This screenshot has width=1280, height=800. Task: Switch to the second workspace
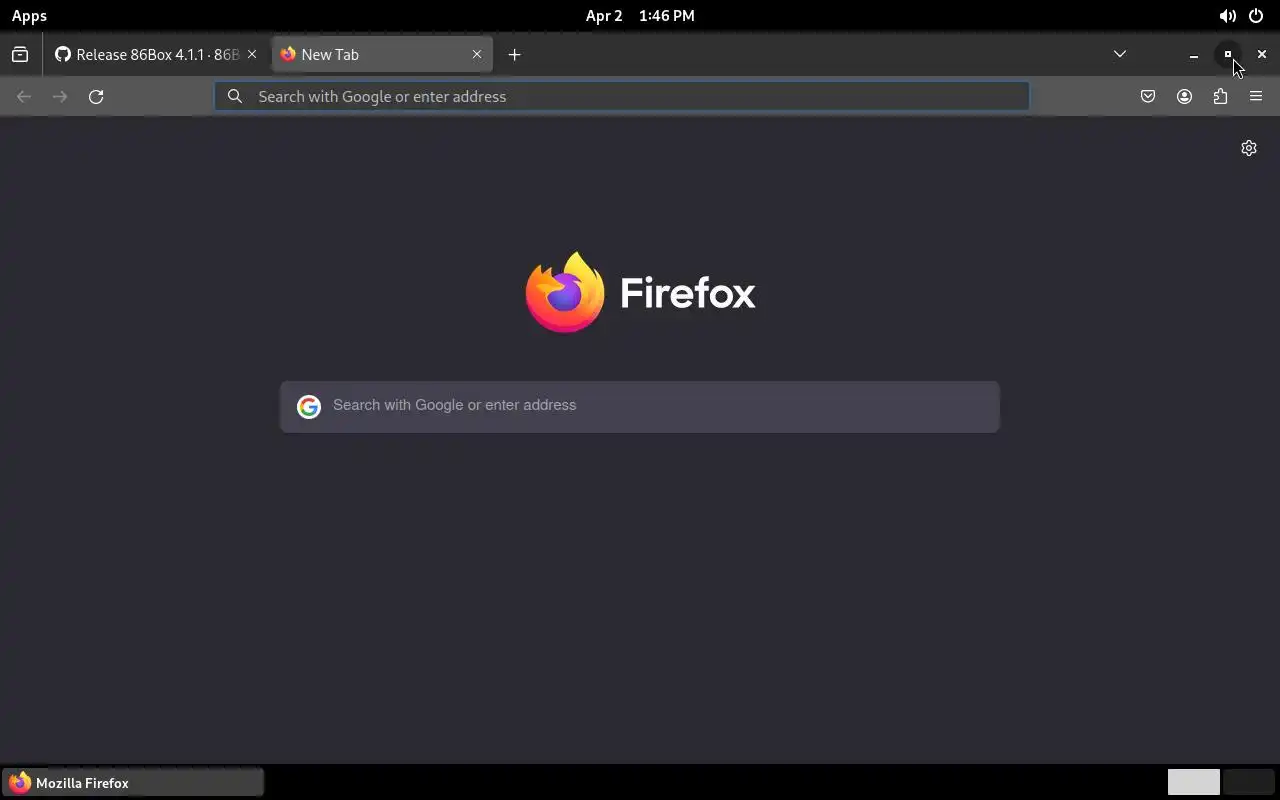click(x=1248, y=782)
